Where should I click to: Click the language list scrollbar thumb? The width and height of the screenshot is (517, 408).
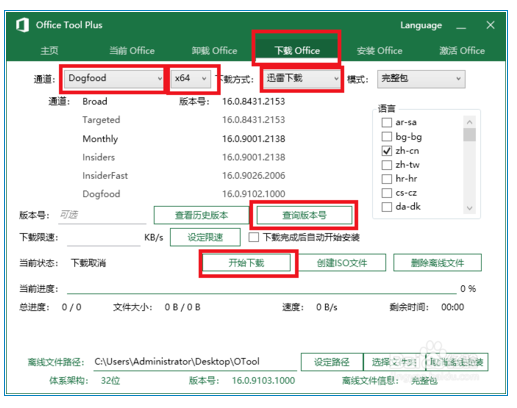coord(469,135)
